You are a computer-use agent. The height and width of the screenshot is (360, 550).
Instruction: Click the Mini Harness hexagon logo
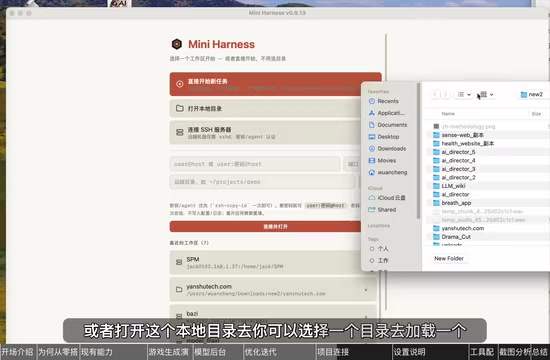click(177, 44)
